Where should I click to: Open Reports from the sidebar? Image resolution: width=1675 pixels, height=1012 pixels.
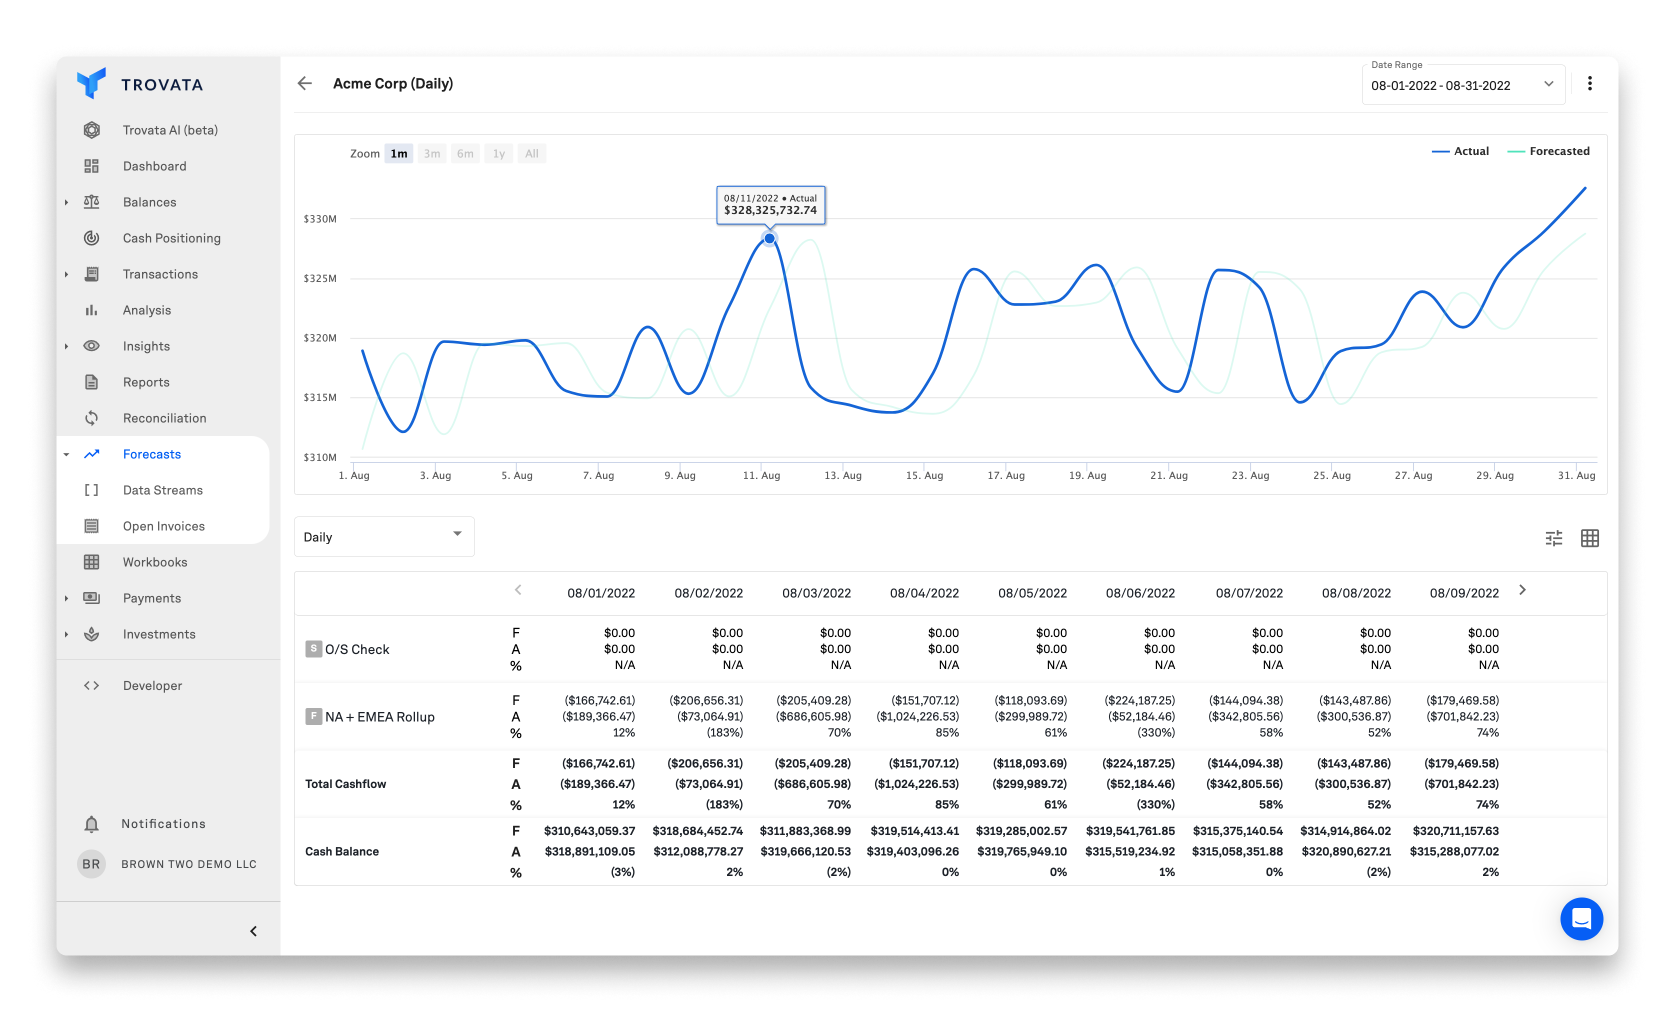pyautogui.click(x=146, y=381)
